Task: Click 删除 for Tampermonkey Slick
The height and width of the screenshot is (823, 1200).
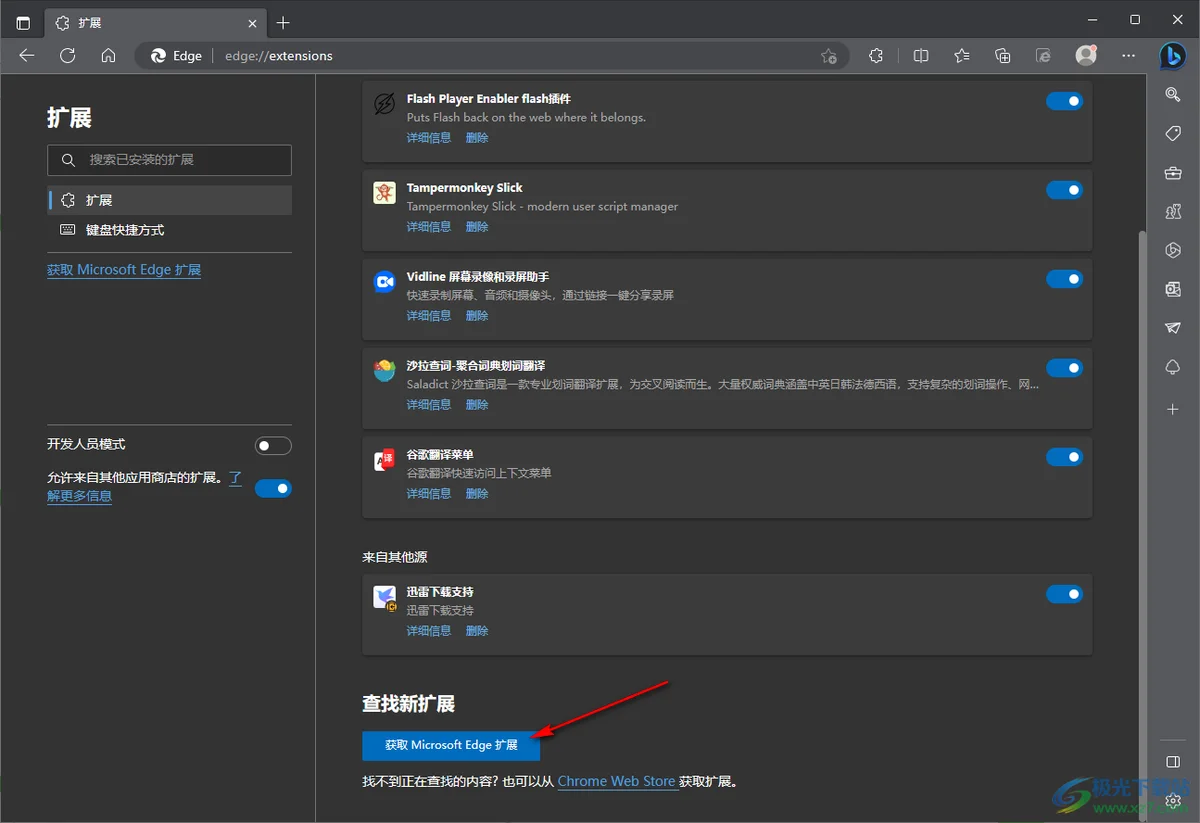Action: pos(477,227)
